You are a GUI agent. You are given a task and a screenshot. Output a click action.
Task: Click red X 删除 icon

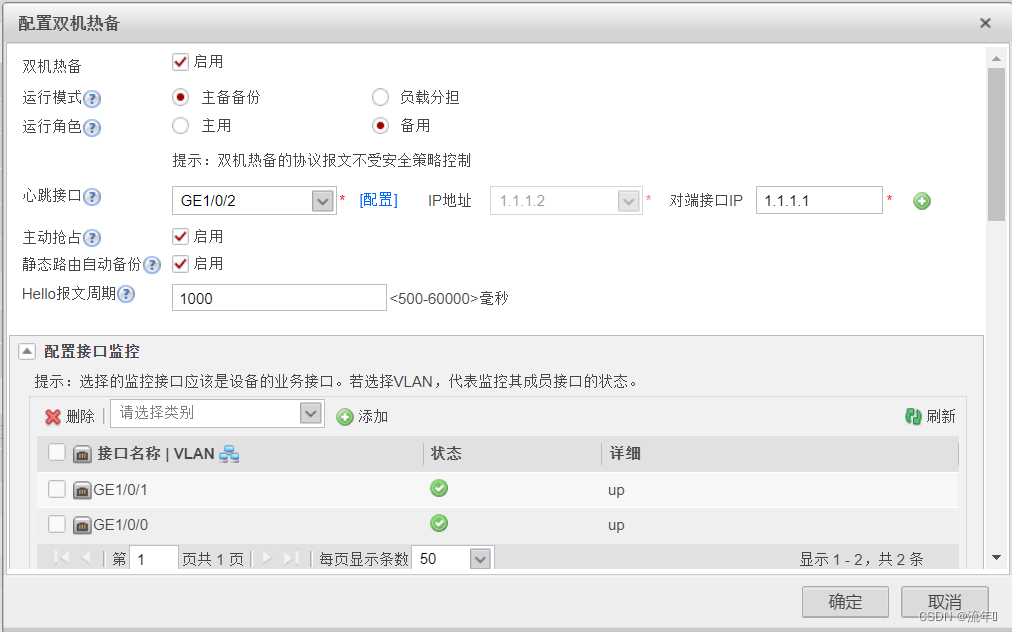(x=53, y=417)
